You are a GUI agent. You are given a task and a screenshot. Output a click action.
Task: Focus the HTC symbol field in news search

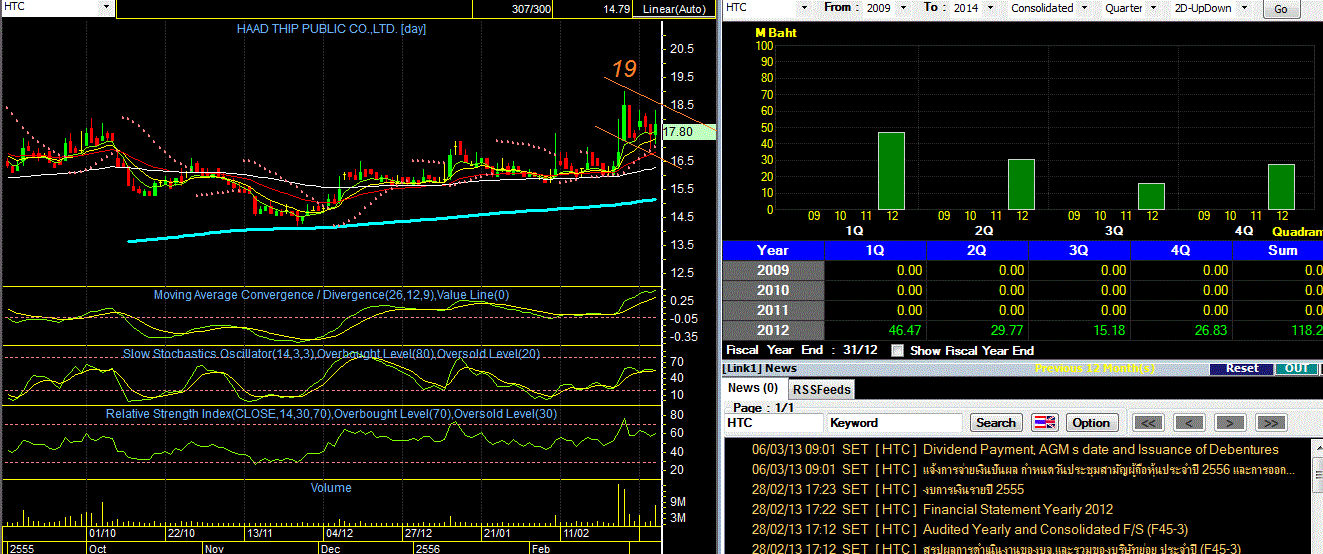[x=773, y=423]
